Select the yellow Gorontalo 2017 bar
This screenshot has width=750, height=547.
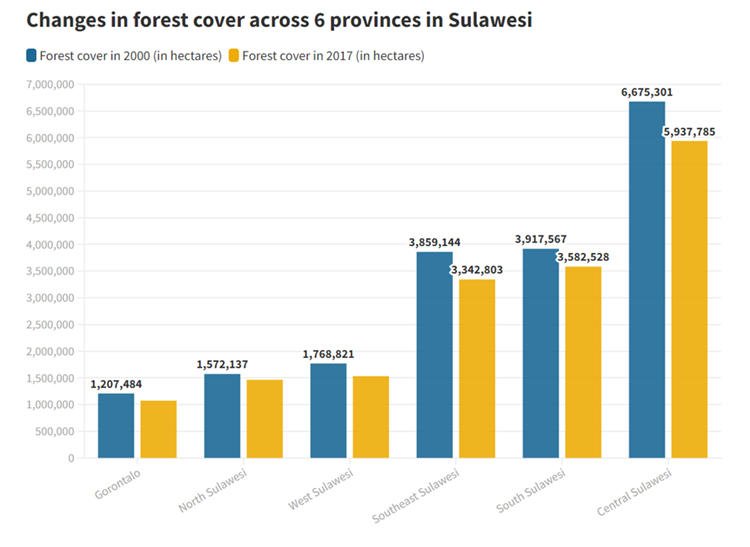158,429
